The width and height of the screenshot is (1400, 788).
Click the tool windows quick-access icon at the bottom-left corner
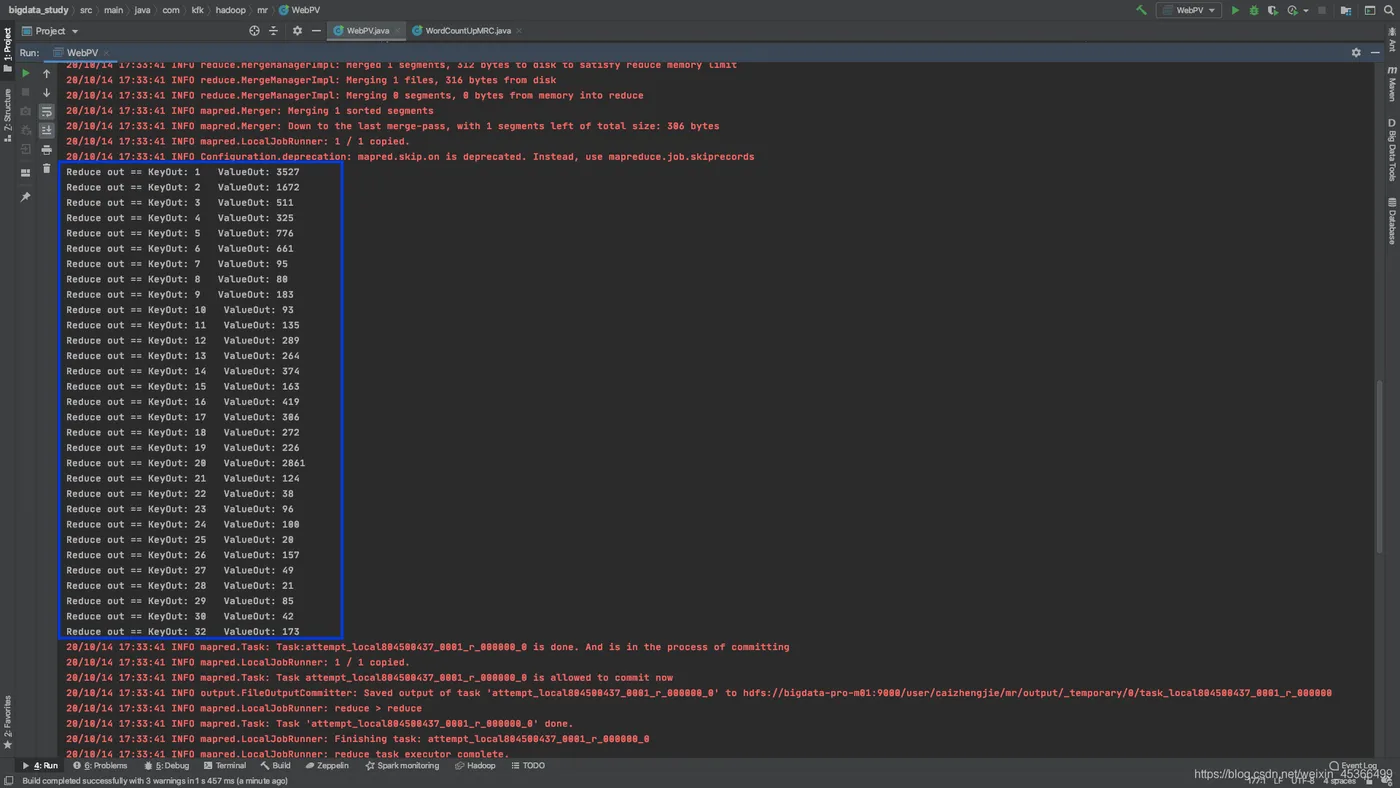click(8, 781)
